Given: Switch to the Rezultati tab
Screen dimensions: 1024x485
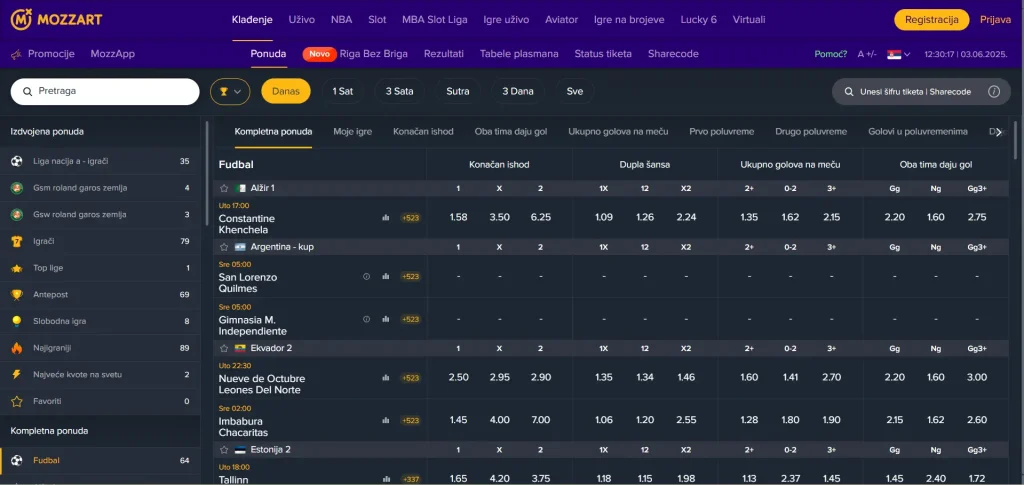Looking at the screenshot, I should [x=443, y=54].
